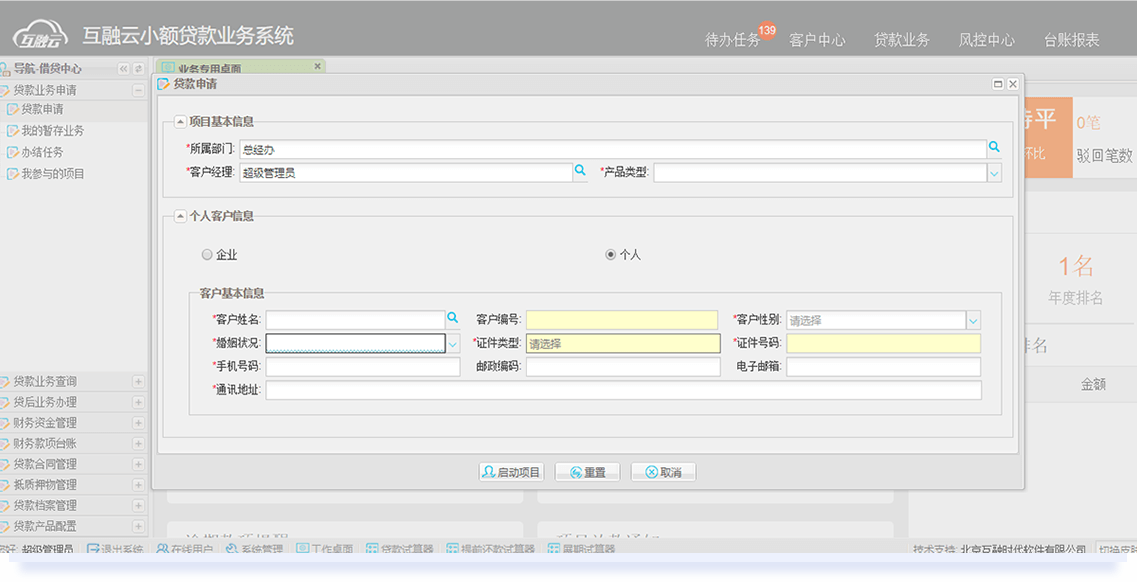1137x582 pixels.
Task: Open the 风控中心 top menu
Action: point(986,40)
